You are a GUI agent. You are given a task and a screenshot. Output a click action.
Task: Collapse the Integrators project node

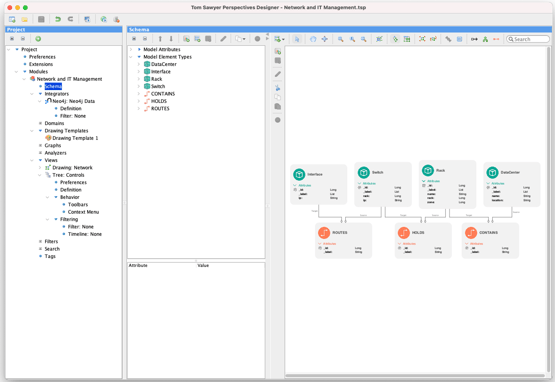(32, 93)
